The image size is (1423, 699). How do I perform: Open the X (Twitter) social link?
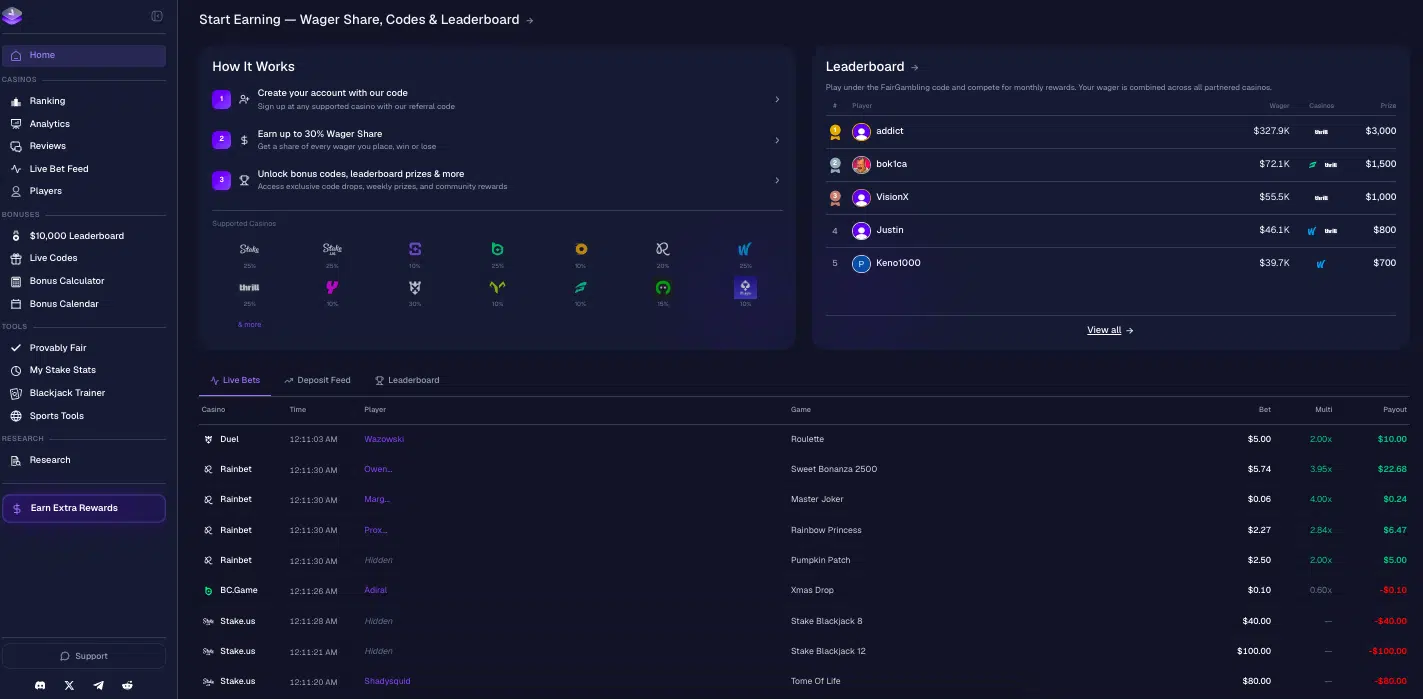tap(69, 685)
